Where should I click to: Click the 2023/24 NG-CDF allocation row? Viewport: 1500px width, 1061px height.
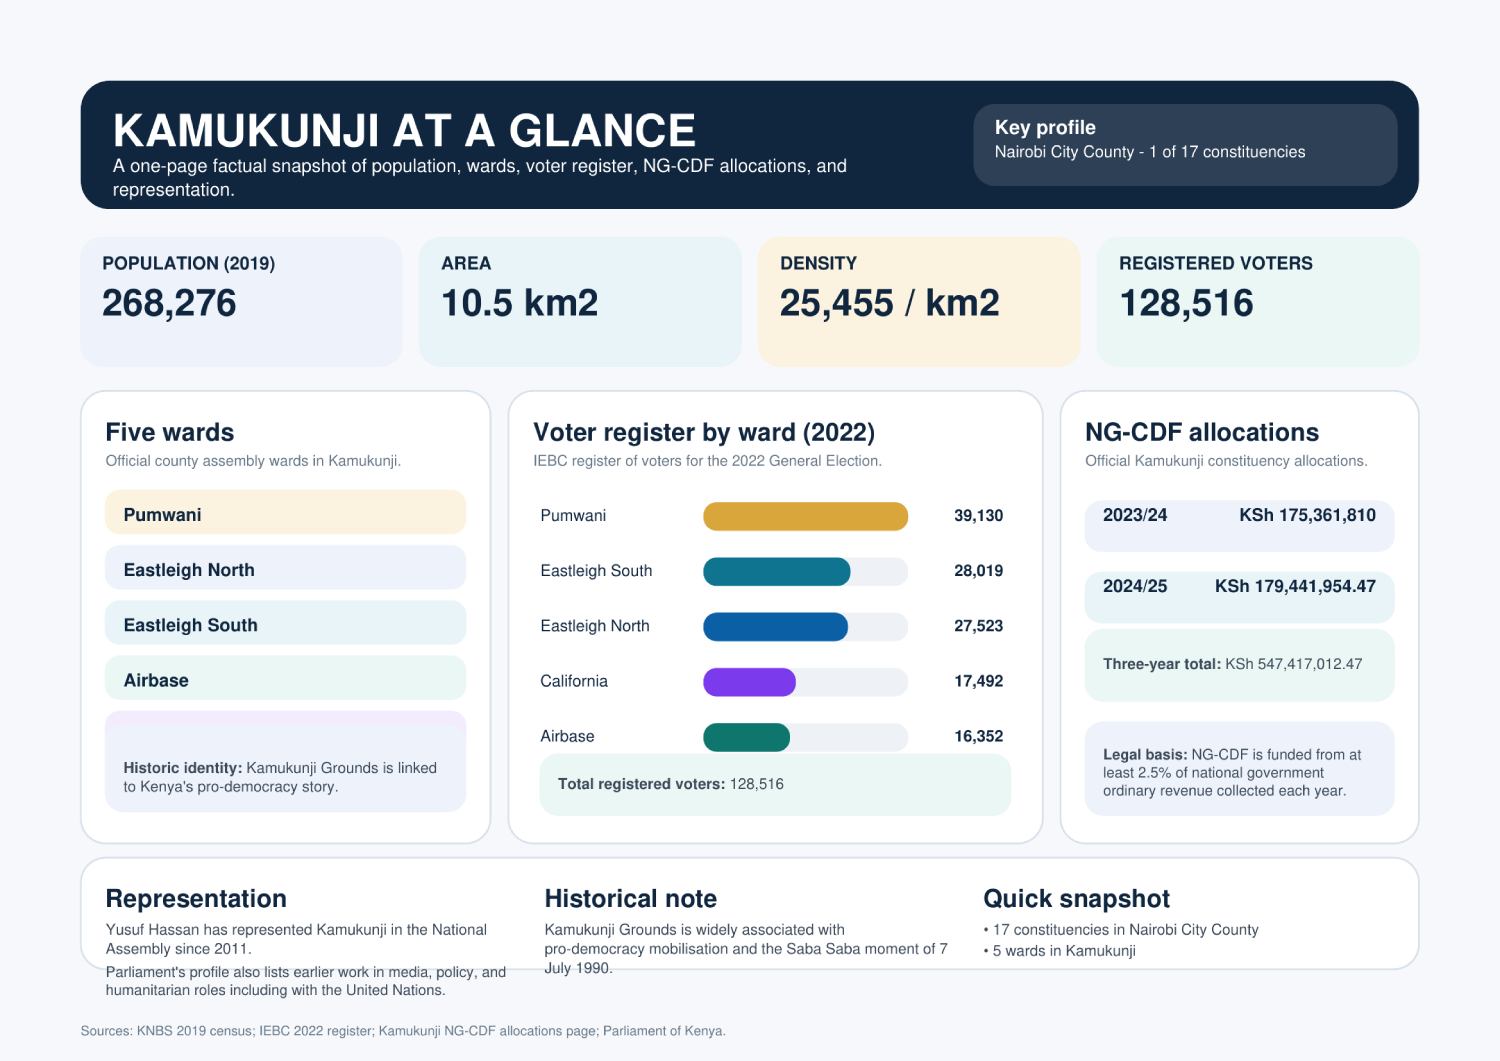[x=1239, y=525]
